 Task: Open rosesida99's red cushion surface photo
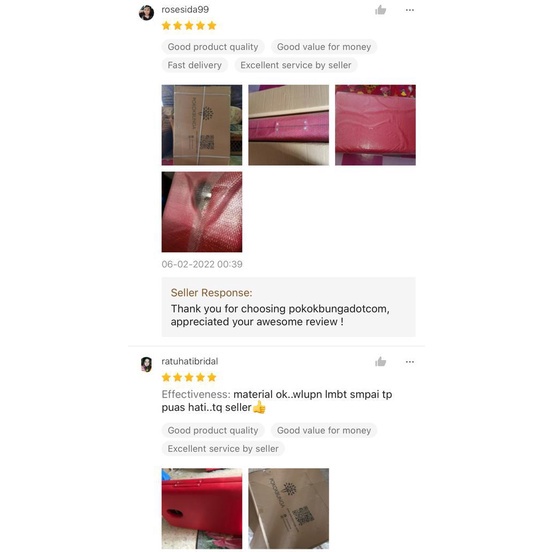375,125
